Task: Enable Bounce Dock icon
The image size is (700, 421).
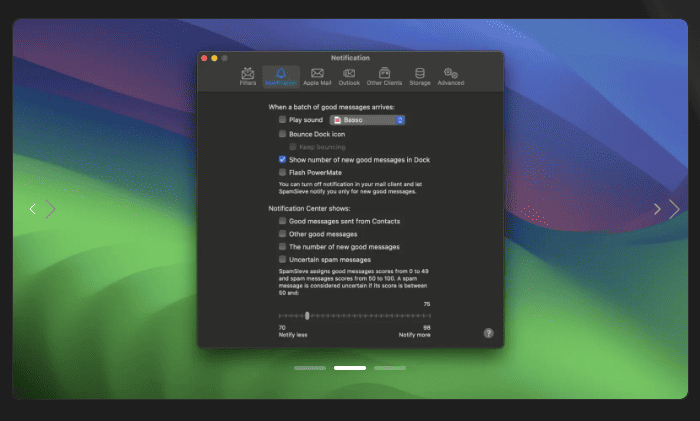Action: 282,133
